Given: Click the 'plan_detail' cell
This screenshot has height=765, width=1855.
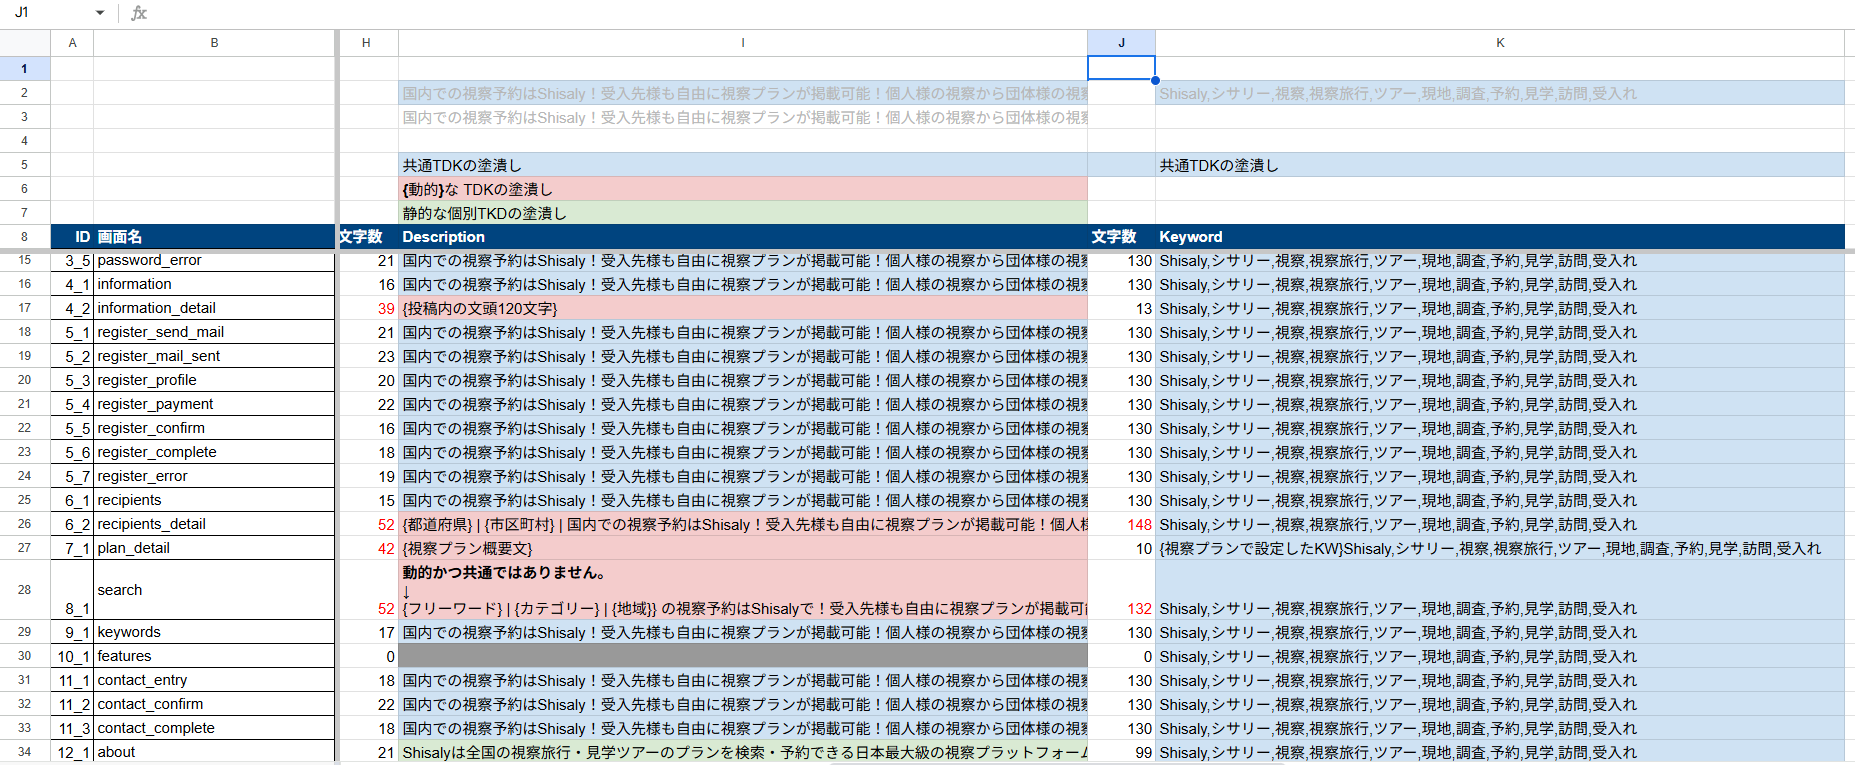Looking at the screenshot, I should 214,548.
